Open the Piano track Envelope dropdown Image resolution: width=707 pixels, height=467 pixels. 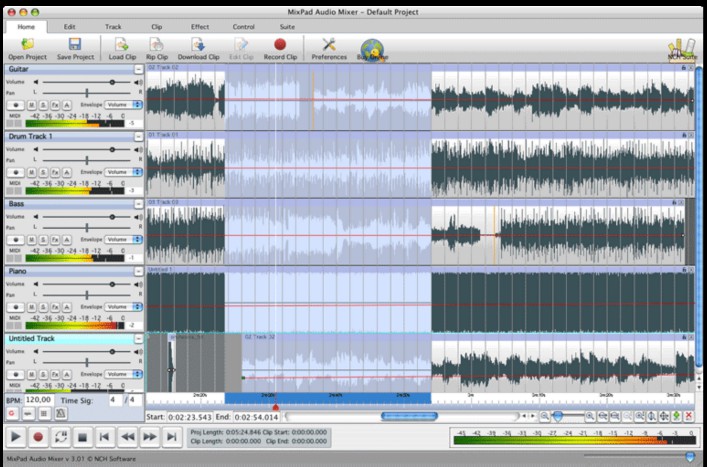pyautogui.click(x=124, y=307)
